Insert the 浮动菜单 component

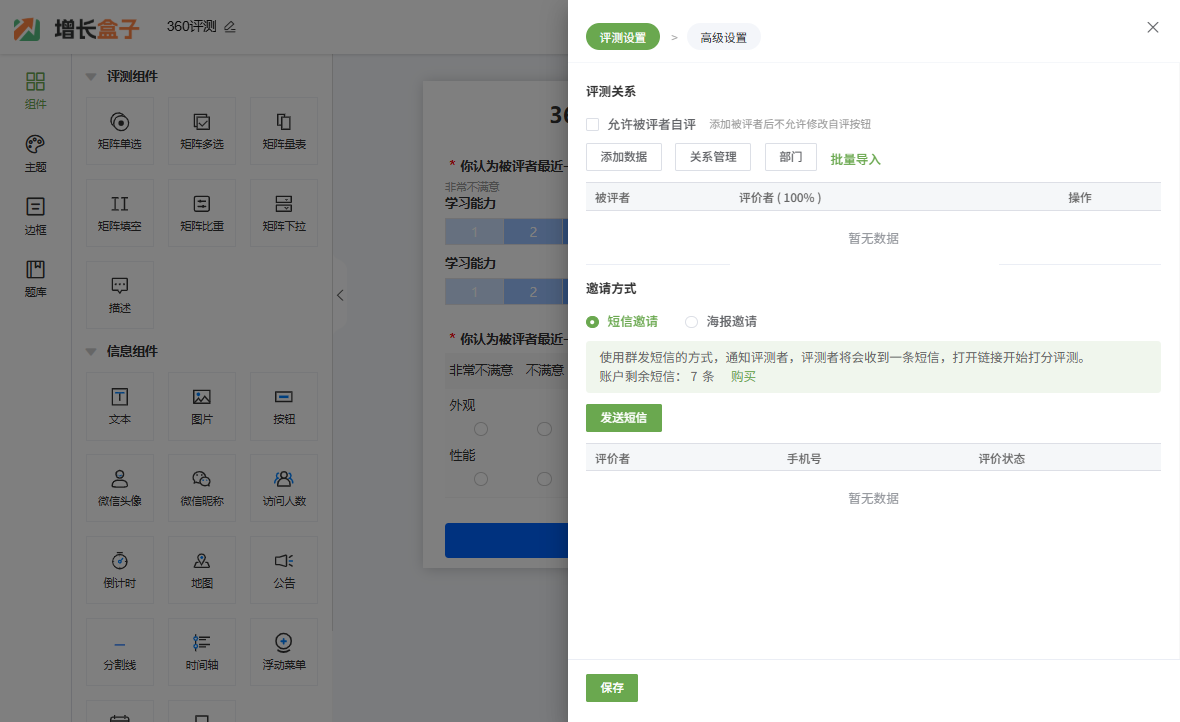coord(284,652)
